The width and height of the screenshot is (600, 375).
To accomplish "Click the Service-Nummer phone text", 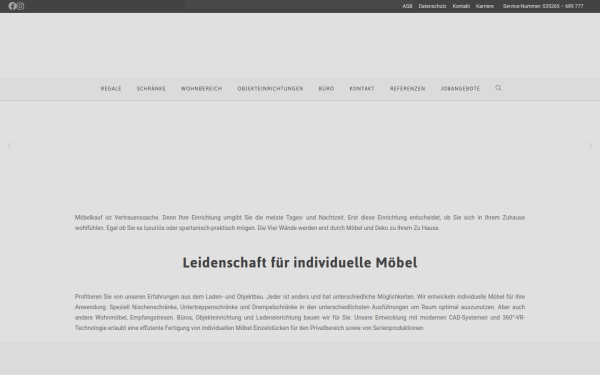I will pos(543,6).
